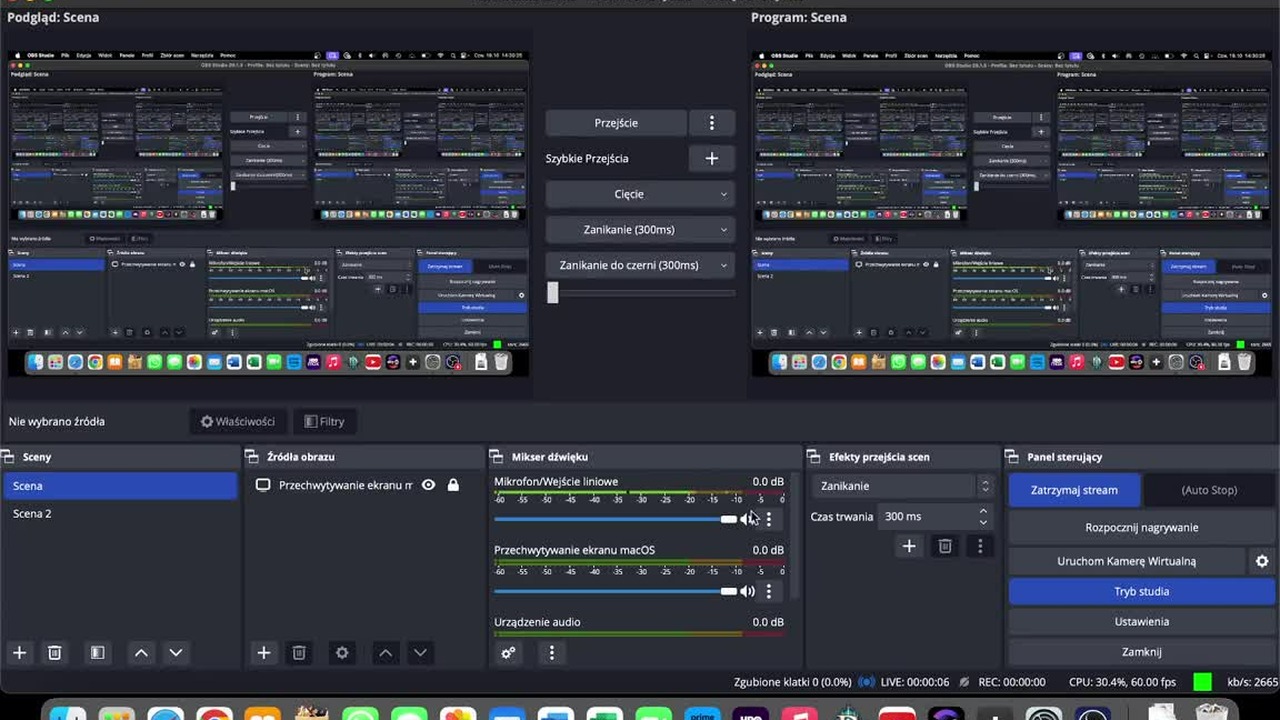Mute Przechwytywanie ekranu macOS audio speaker

pos(747,591)
